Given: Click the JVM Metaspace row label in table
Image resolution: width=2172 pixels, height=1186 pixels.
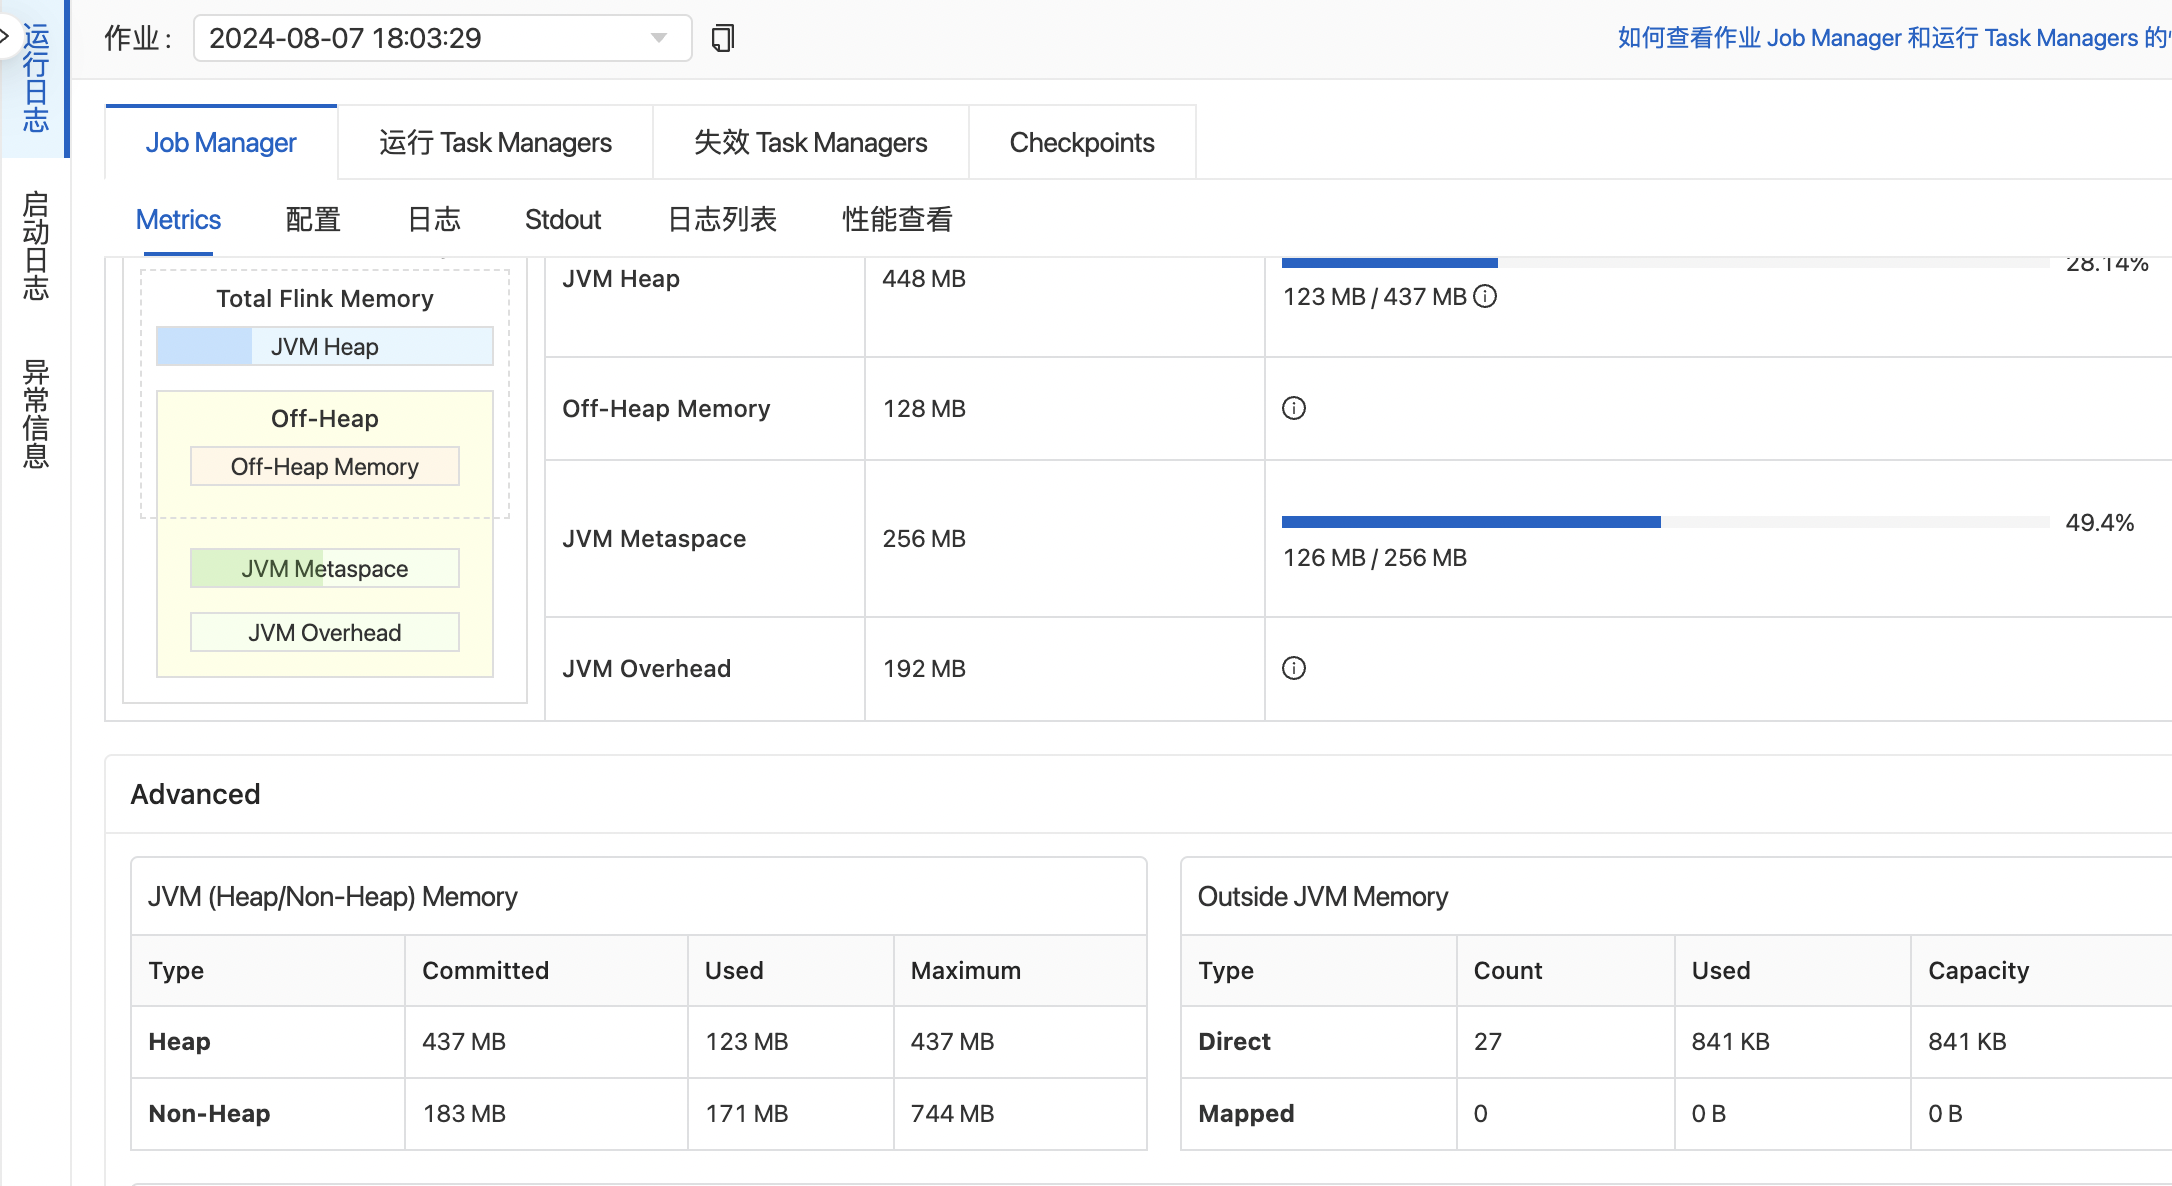Looking at the screenshot, I should point(654,538).
